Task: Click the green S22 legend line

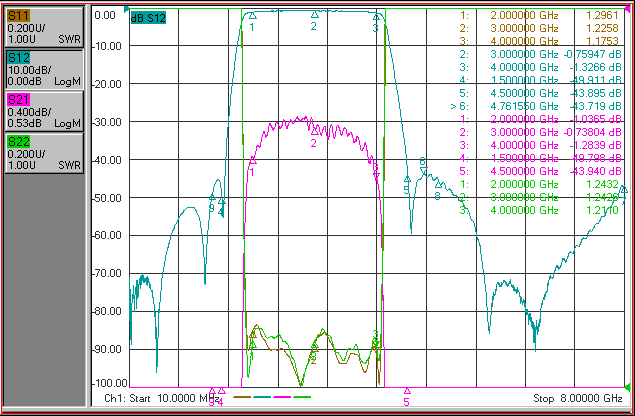Action: pos(302,397)
